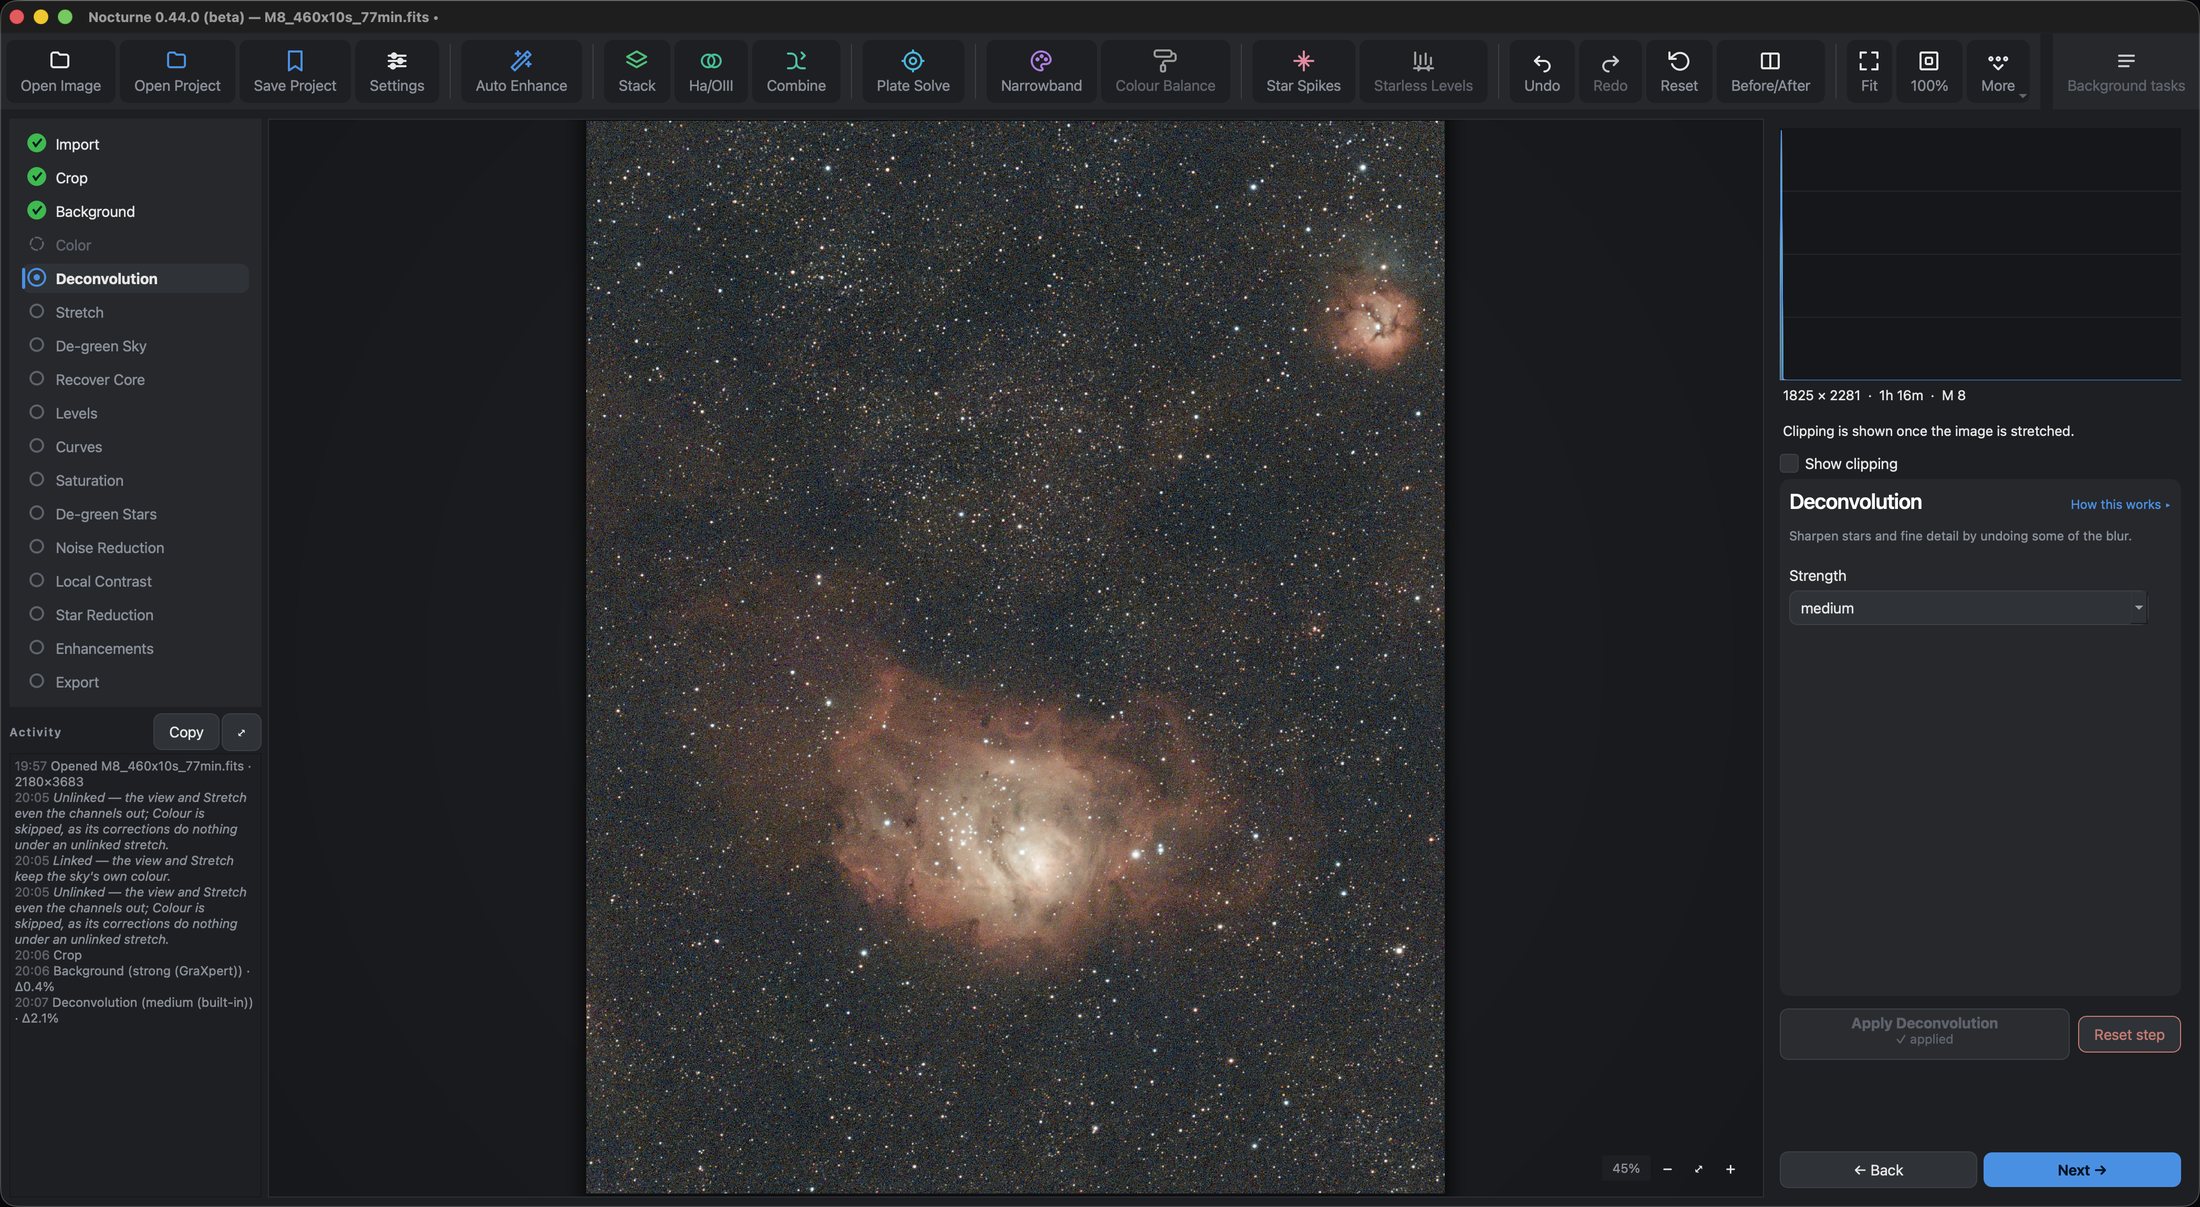
Task: Click the 'Deconvolution (medium (built-in))' log entry
Action: click(x=134, y=1010)
